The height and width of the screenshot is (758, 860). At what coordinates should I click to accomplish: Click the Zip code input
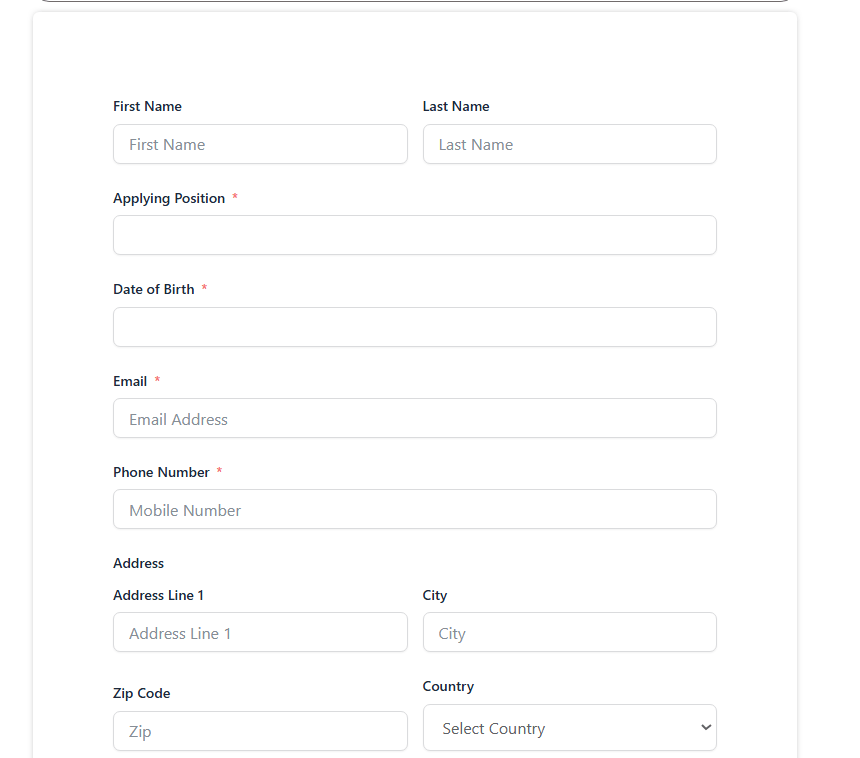point(260,731)
